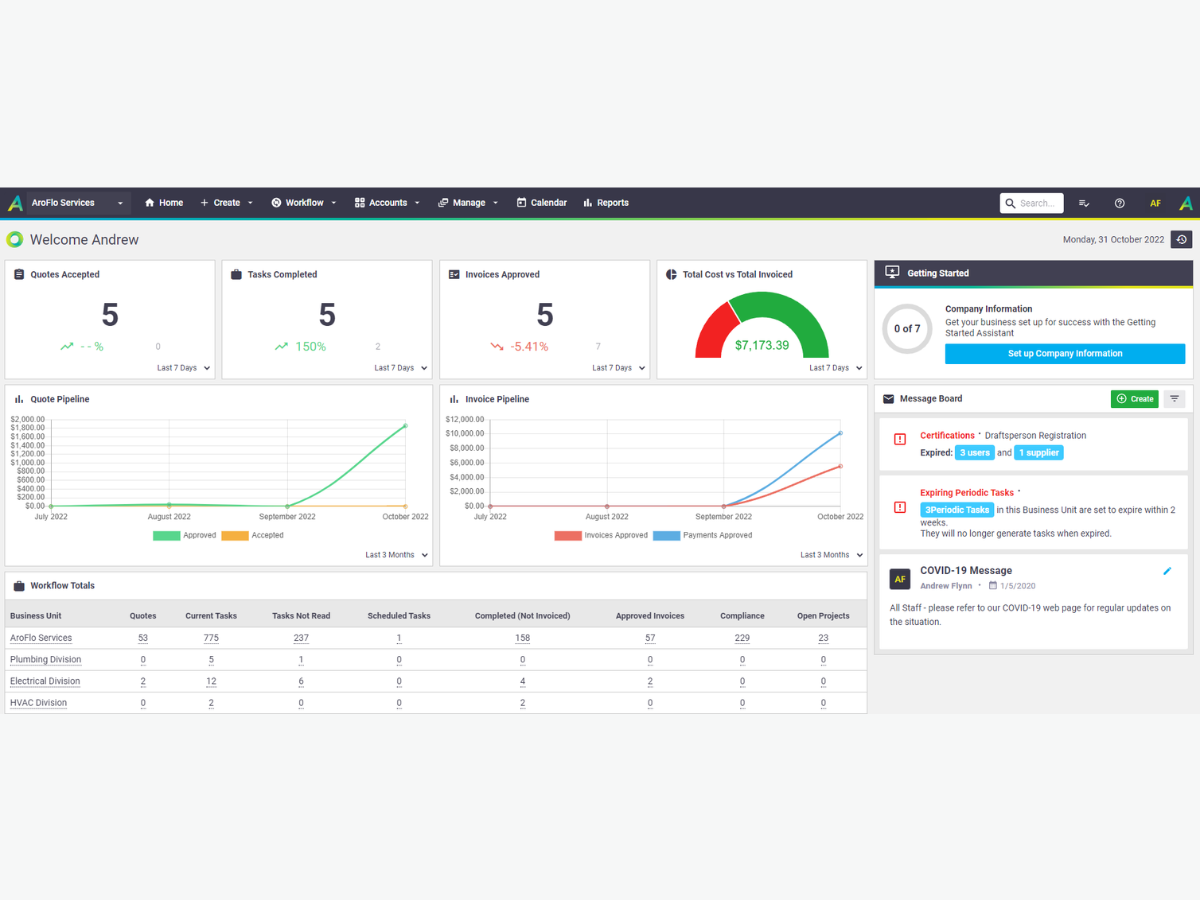The width and height of the screenshot is (1200, 900).
Task: Click the Workflow Totals briefcase icon
Action: (19, 586)
